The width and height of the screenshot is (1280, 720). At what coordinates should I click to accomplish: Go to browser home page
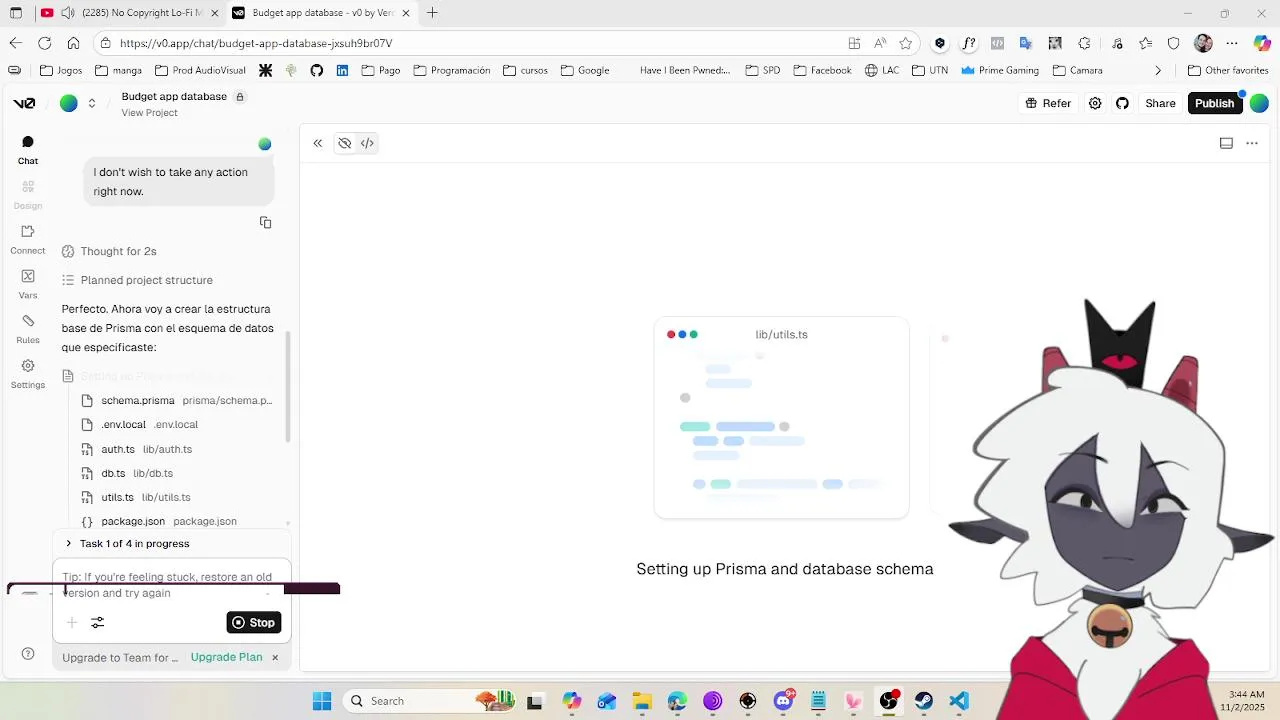[x=73, y=43]
